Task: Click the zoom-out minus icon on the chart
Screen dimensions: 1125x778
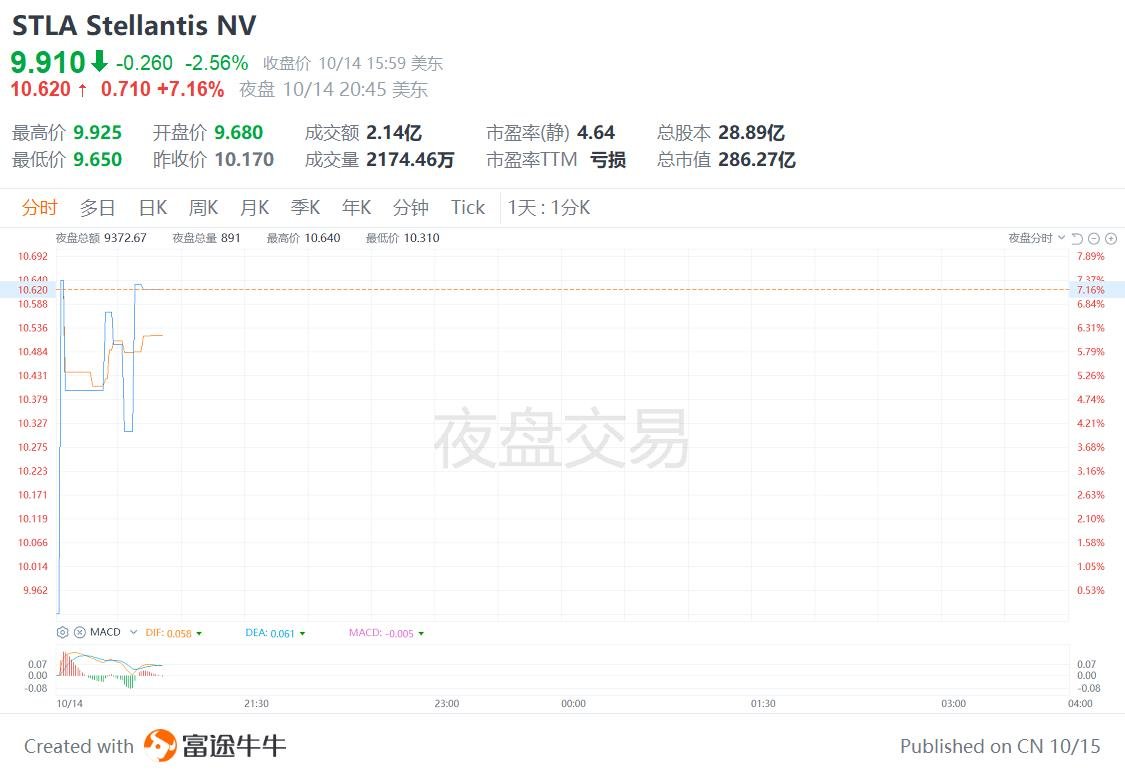Action: tap(1093, 238)
